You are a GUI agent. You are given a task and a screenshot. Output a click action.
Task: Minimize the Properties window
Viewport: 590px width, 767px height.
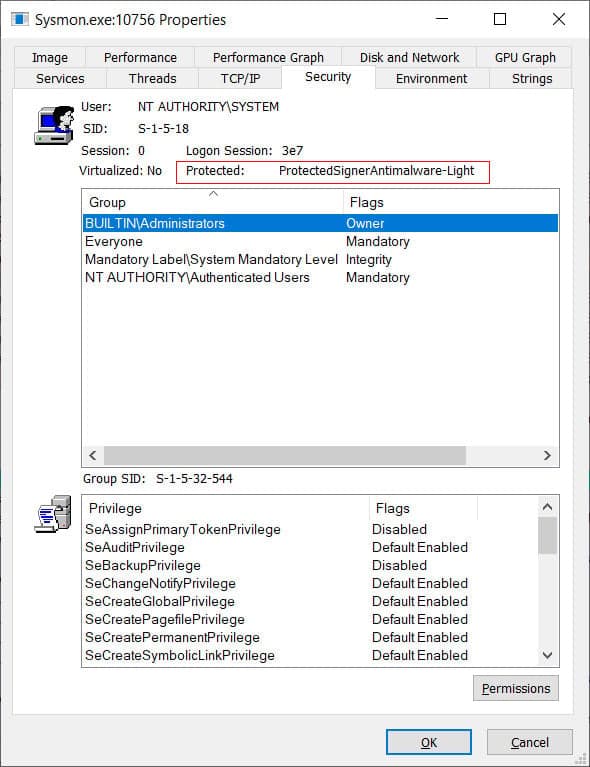(x=442, y=19)
